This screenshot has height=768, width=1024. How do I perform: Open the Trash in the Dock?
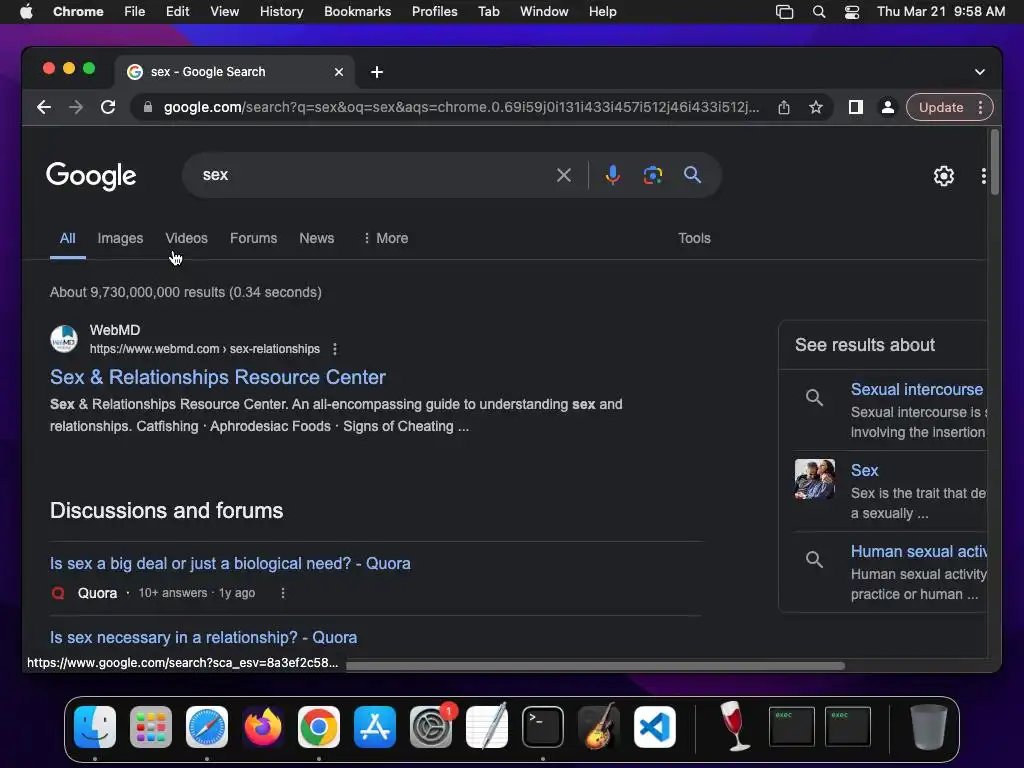(929, 727)
